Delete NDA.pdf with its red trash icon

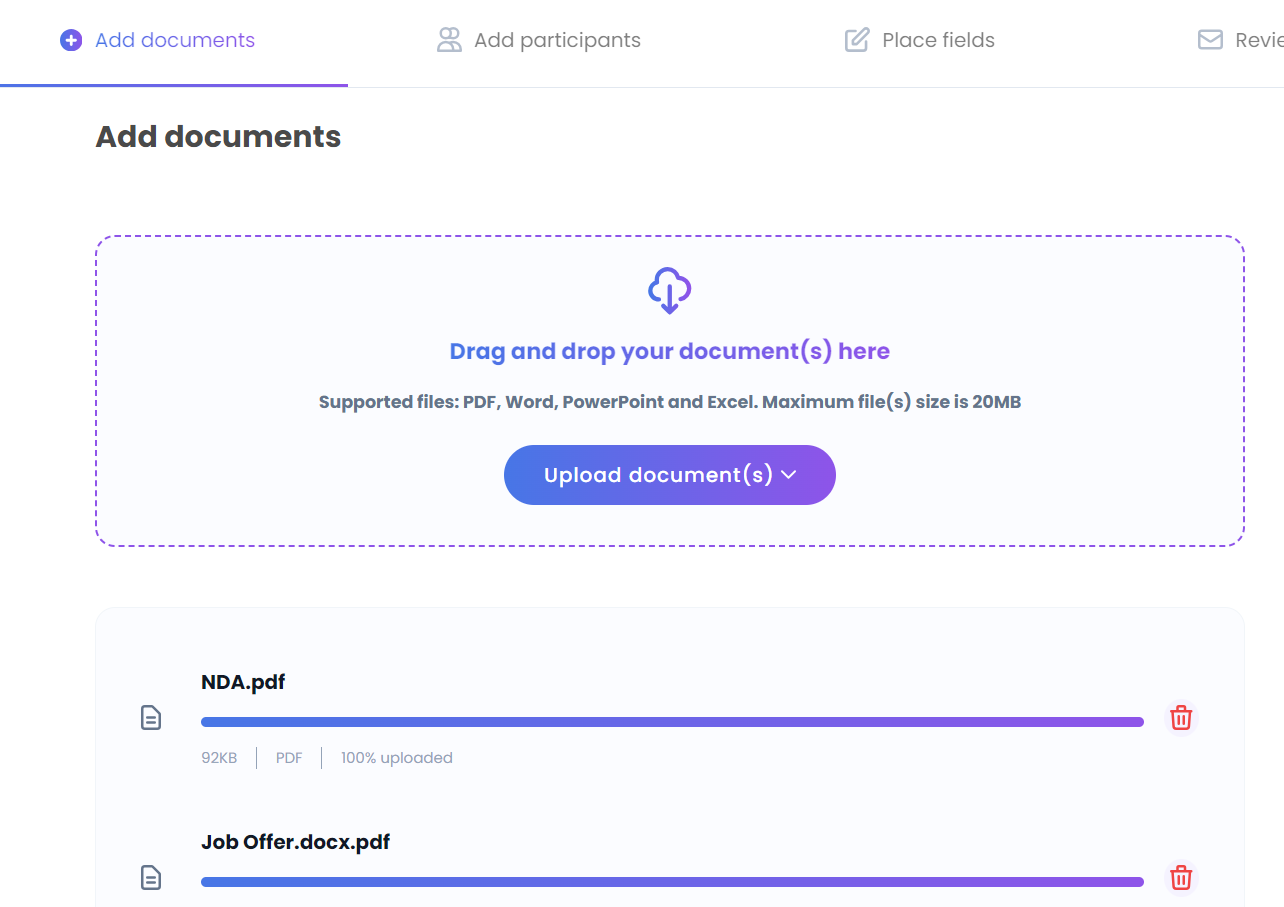point(1181,718)
